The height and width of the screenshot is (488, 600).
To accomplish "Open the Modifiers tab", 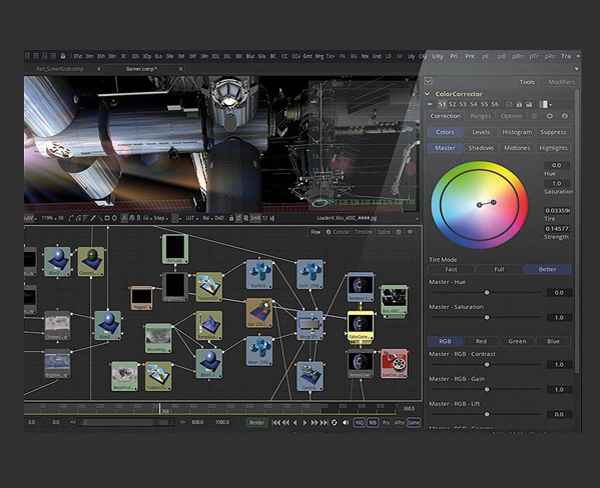I will coord(561,82).
